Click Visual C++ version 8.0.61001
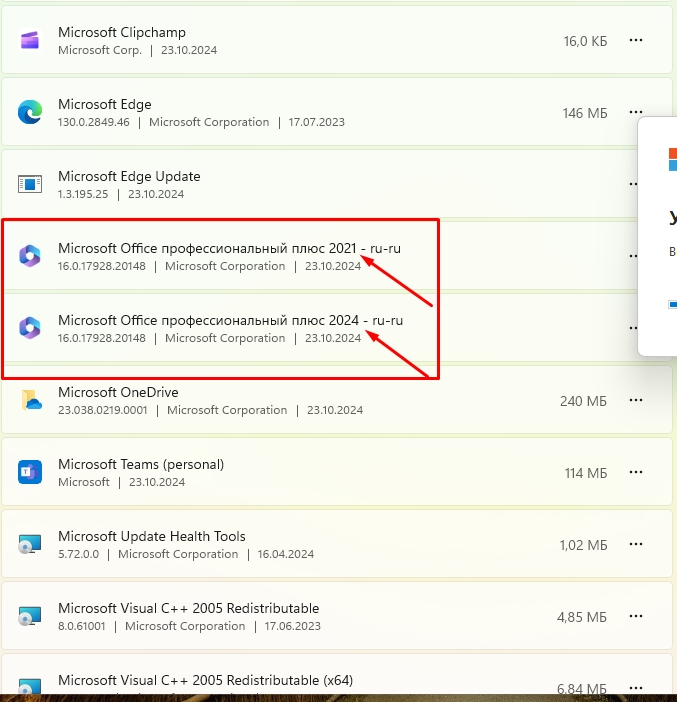 click(81, 626)
